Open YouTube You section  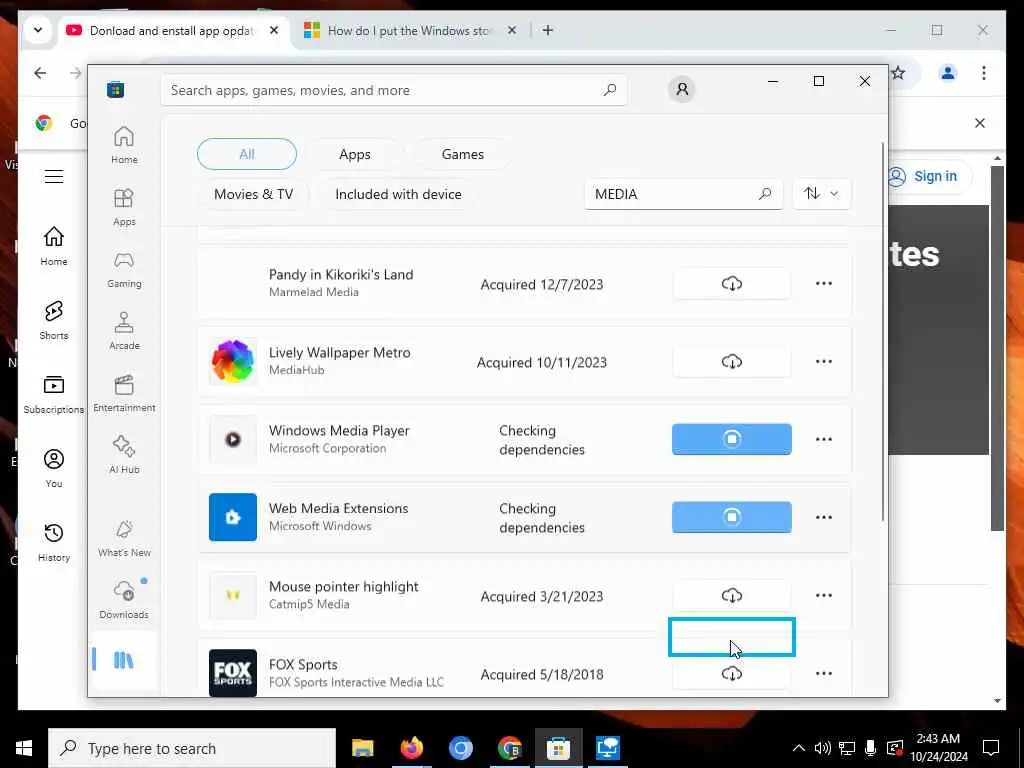pyautogui.click(x=54, y=468)
